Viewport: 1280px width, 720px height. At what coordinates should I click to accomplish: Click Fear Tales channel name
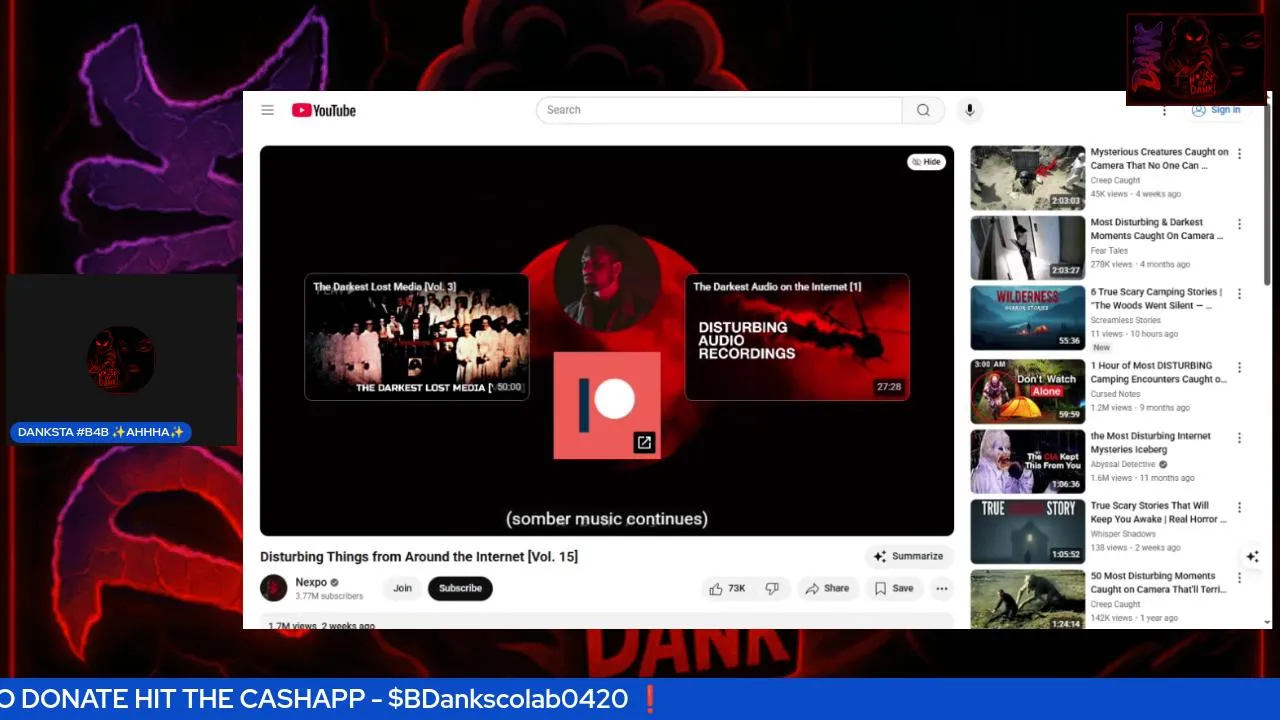pyautogui.click(x=1109, y=251)
